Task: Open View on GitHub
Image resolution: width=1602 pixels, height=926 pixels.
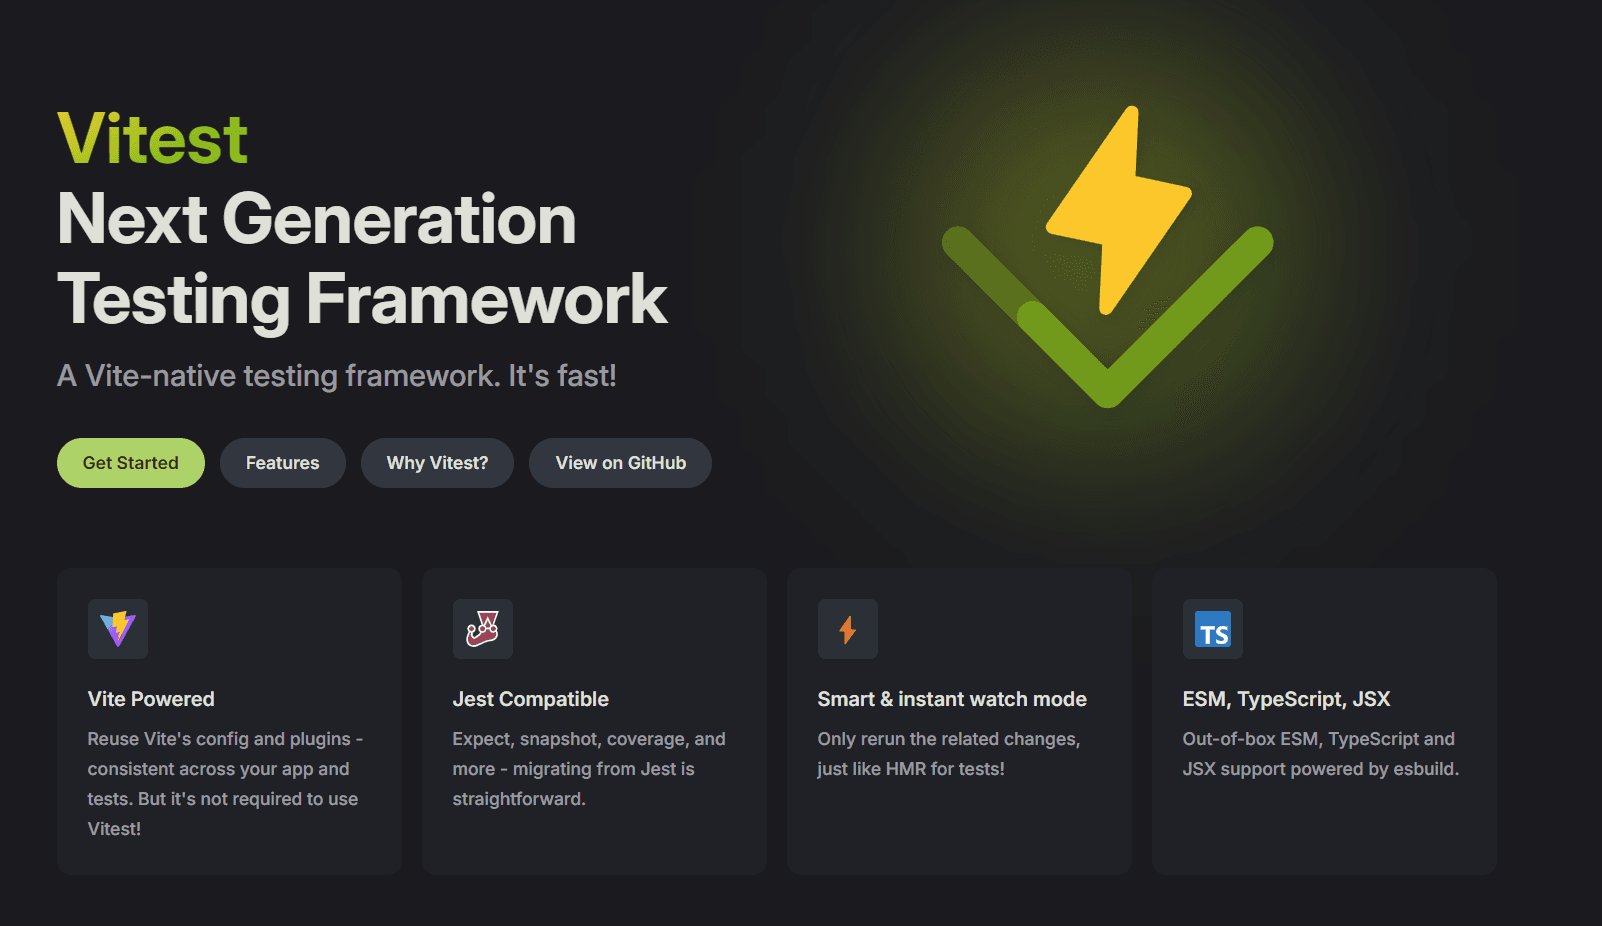Action: point(620,463)
